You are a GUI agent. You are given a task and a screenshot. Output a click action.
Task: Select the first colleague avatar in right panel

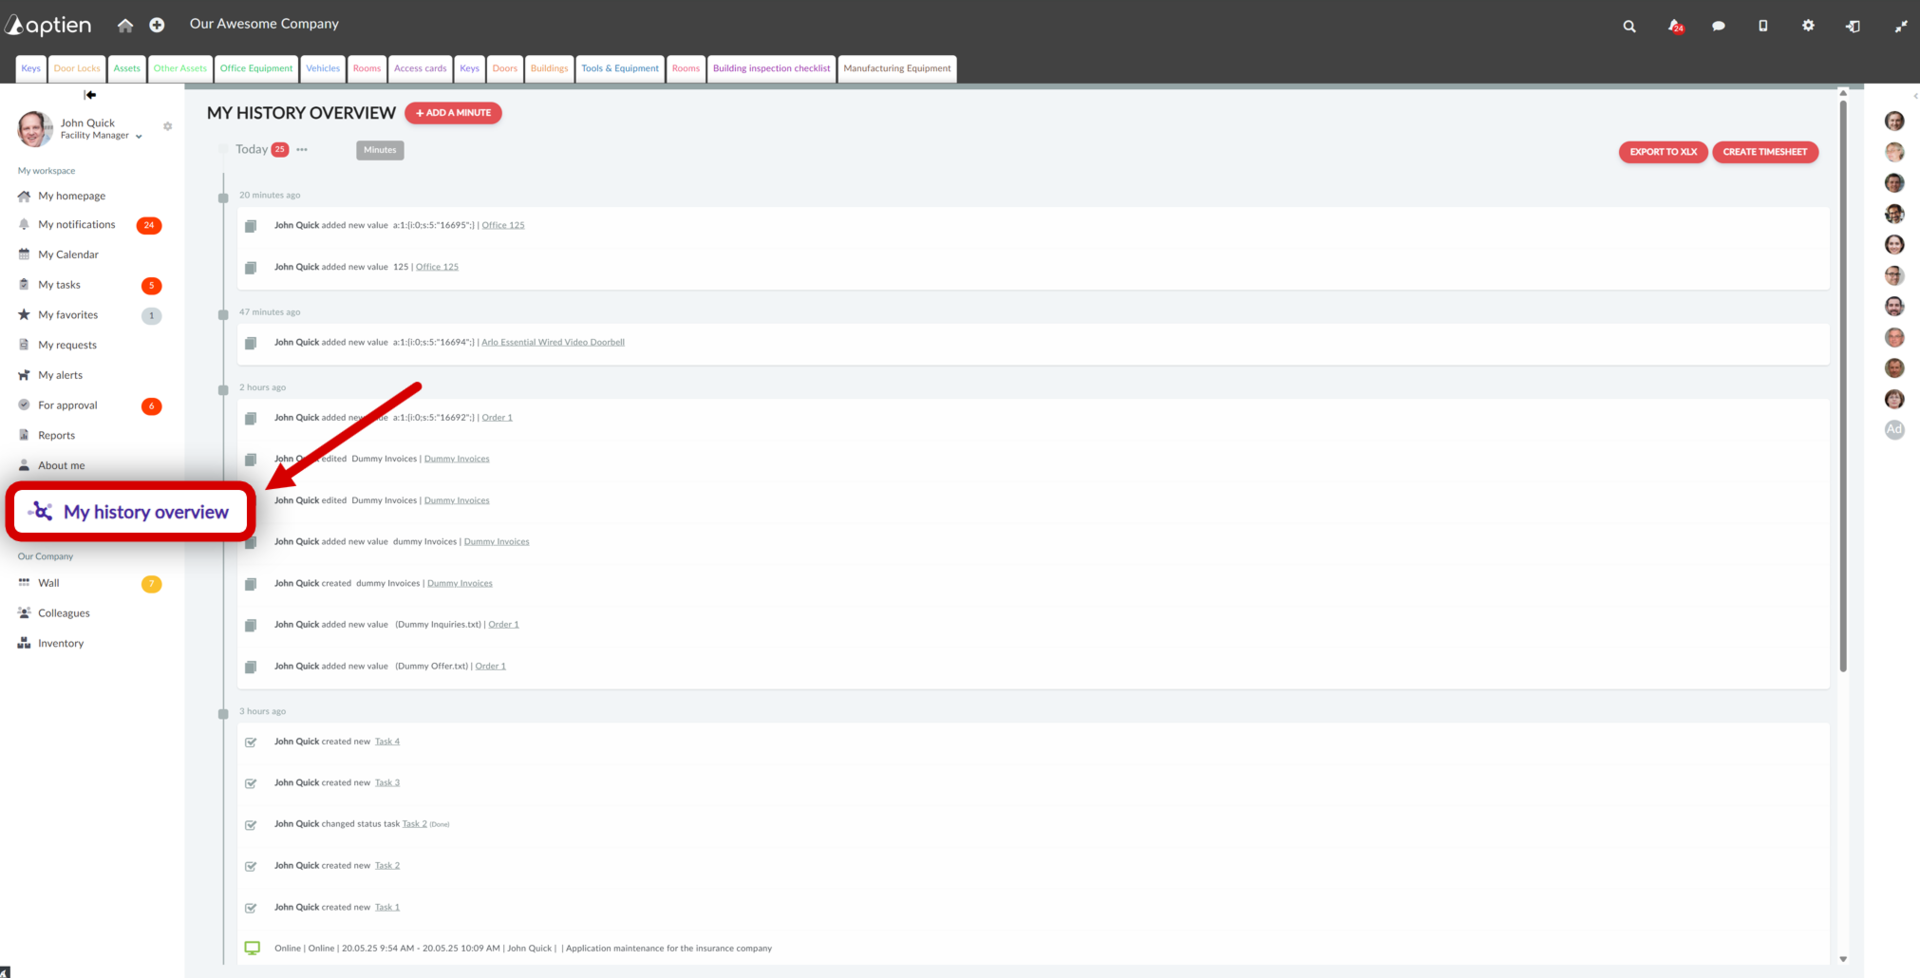point(1894,121)
